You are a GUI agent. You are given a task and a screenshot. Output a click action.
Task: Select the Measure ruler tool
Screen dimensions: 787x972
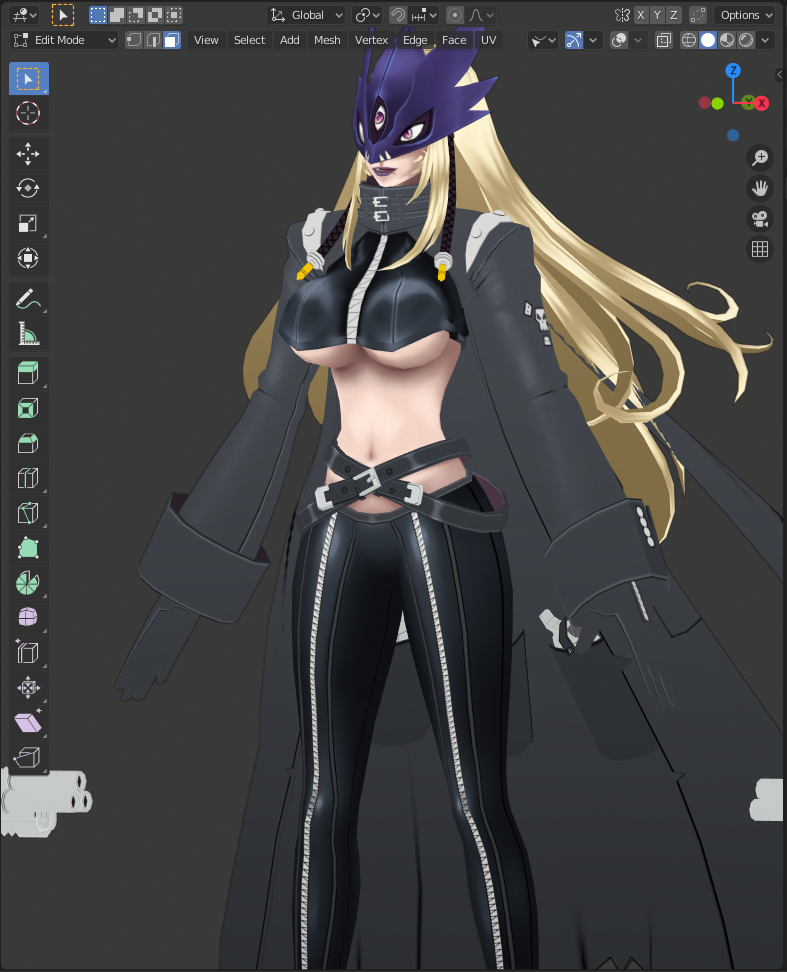29,334
